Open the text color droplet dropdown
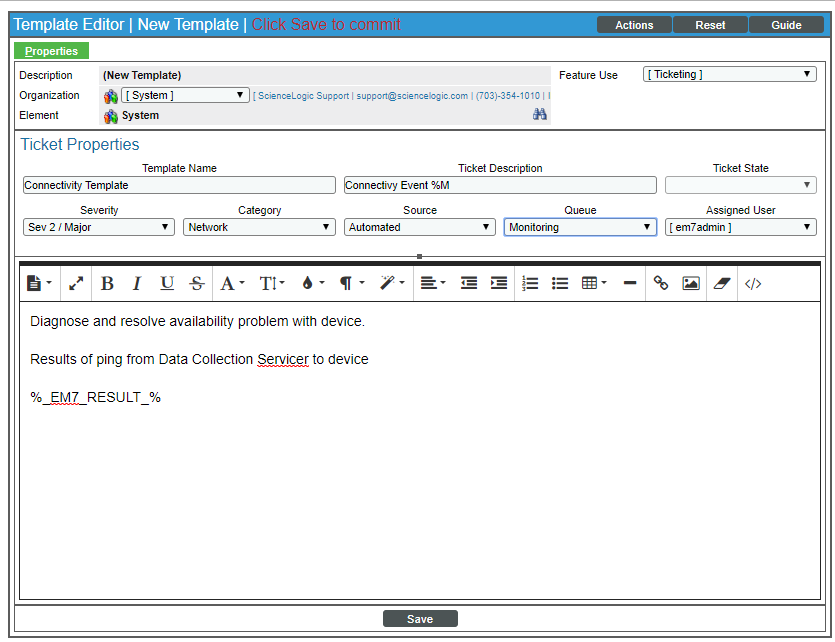835x642 pixels. pyautogui.click(x=312, y=284)
